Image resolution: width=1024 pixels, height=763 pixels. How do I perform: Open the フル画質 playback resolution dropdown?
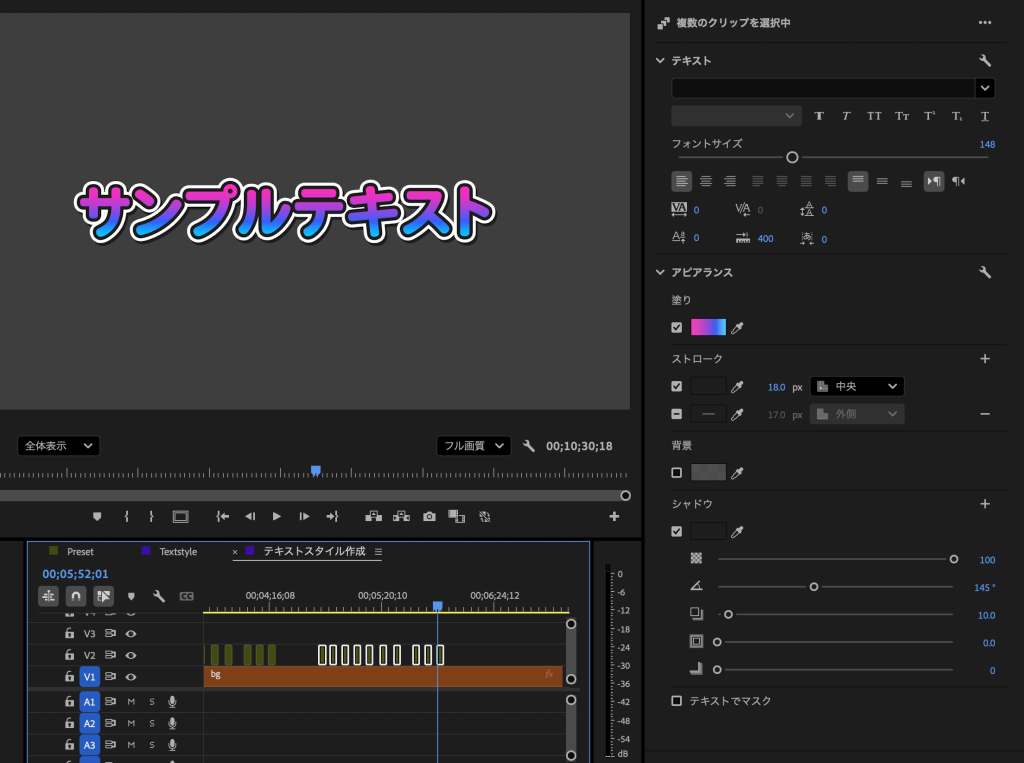[x=473, y=446]
